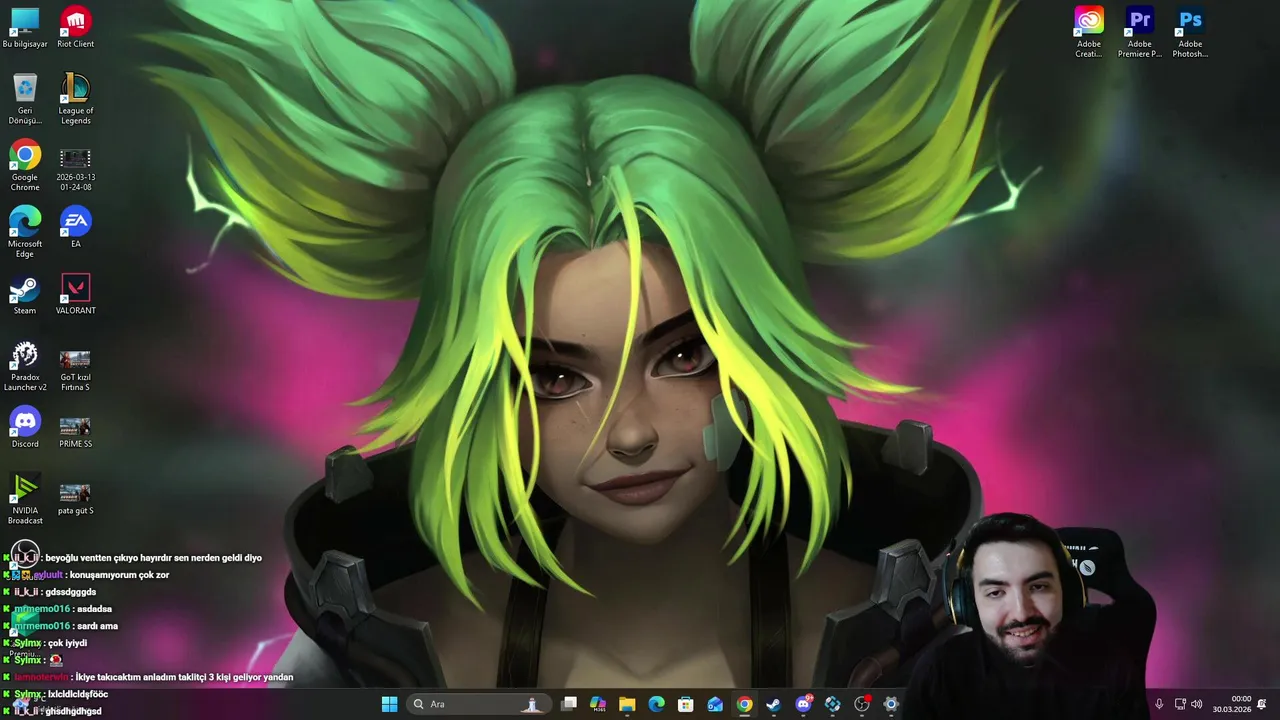Launch the Adobe Creative Cloud shortcut
The width and height of the screenshot is (1280, 720).
click(1089, 32)
